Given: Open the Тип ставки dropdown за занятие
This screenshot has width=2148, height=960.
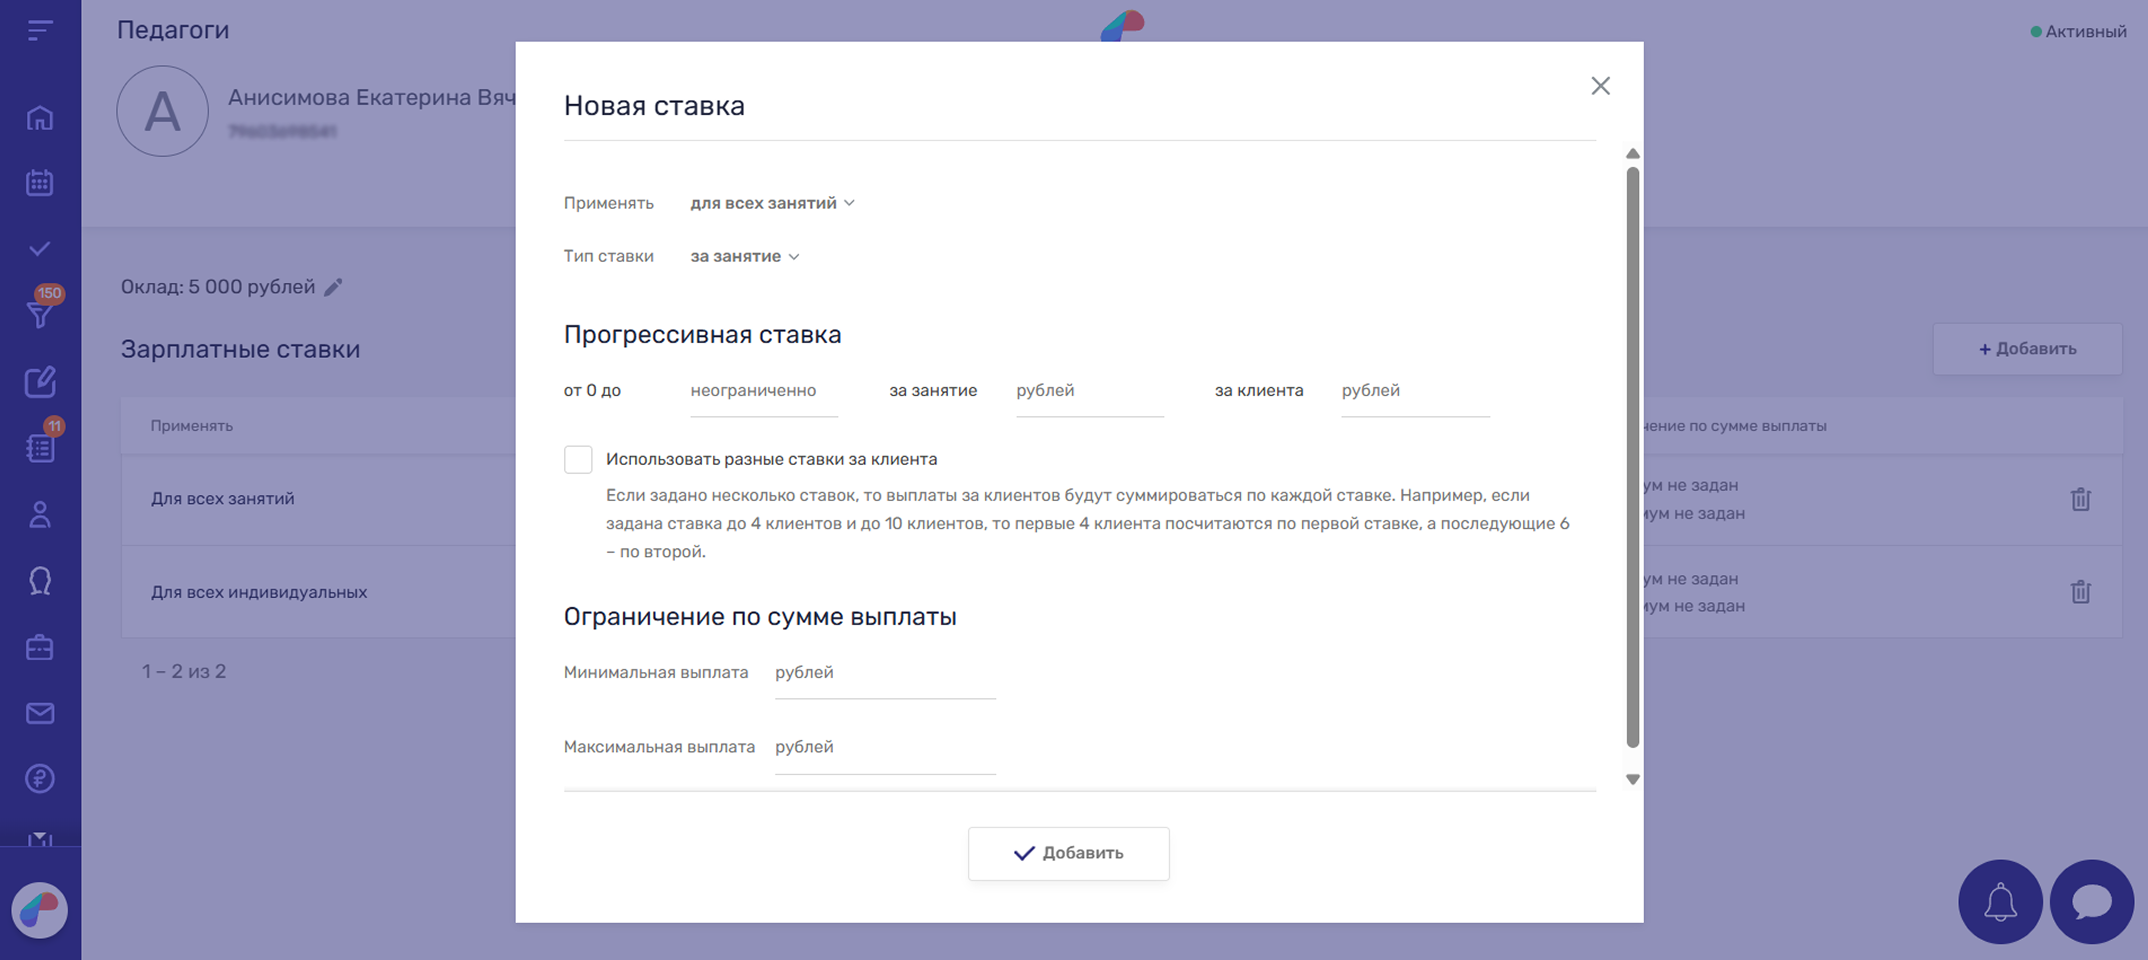Looking at the screenshot, I should 744,257.
